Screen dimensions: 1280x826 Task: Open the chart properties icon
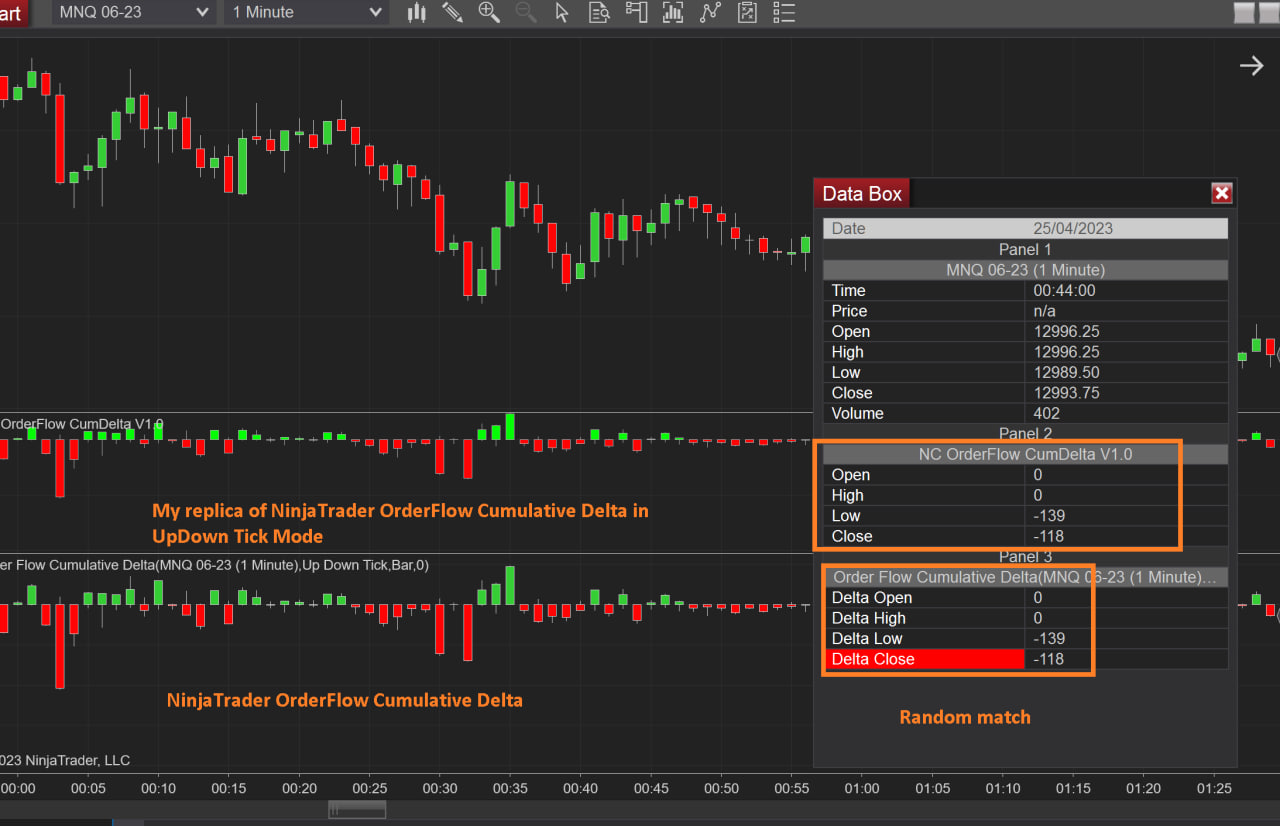(747, 13)
